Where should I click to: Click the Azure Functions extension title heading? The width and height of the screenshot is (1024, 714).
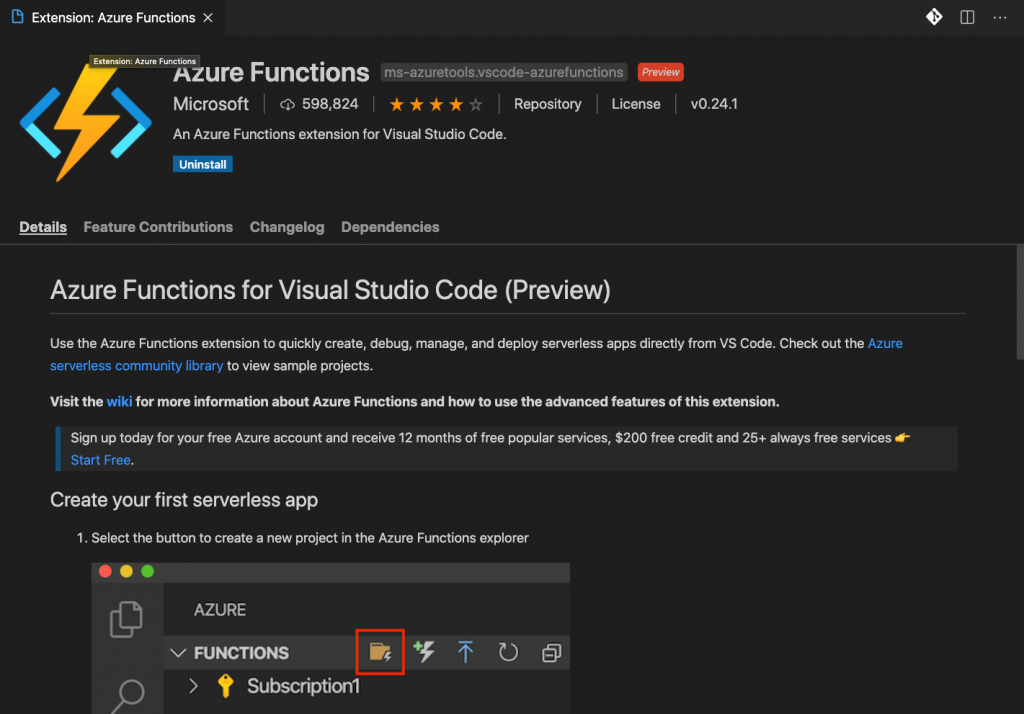pos(271,73)
